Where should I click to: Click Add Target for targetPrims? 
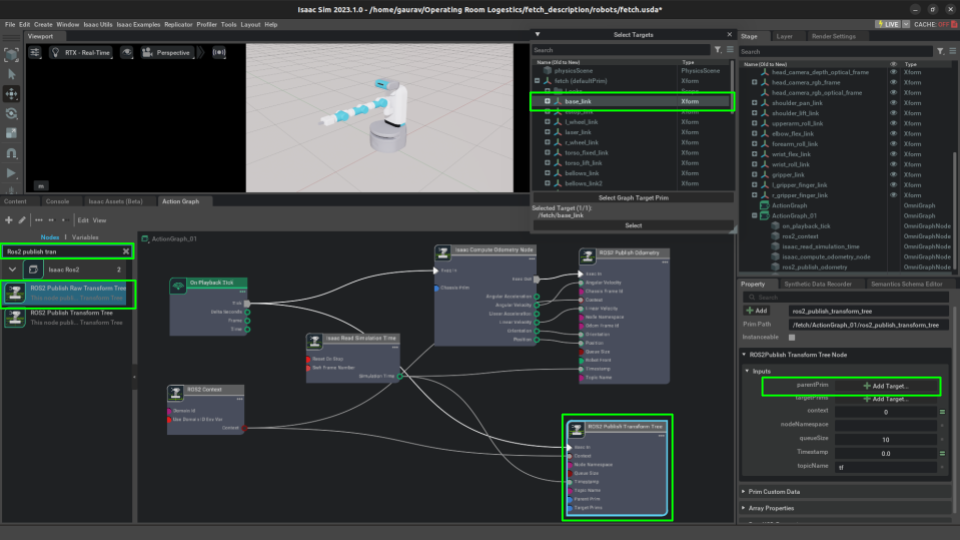886,399
